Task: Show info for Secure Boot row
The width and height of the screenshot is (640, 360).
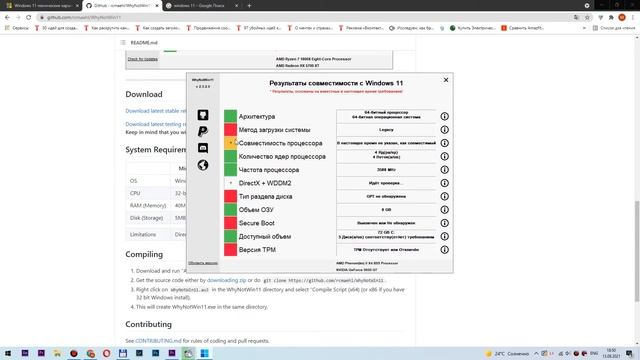Action: click(x=444, y=223)
